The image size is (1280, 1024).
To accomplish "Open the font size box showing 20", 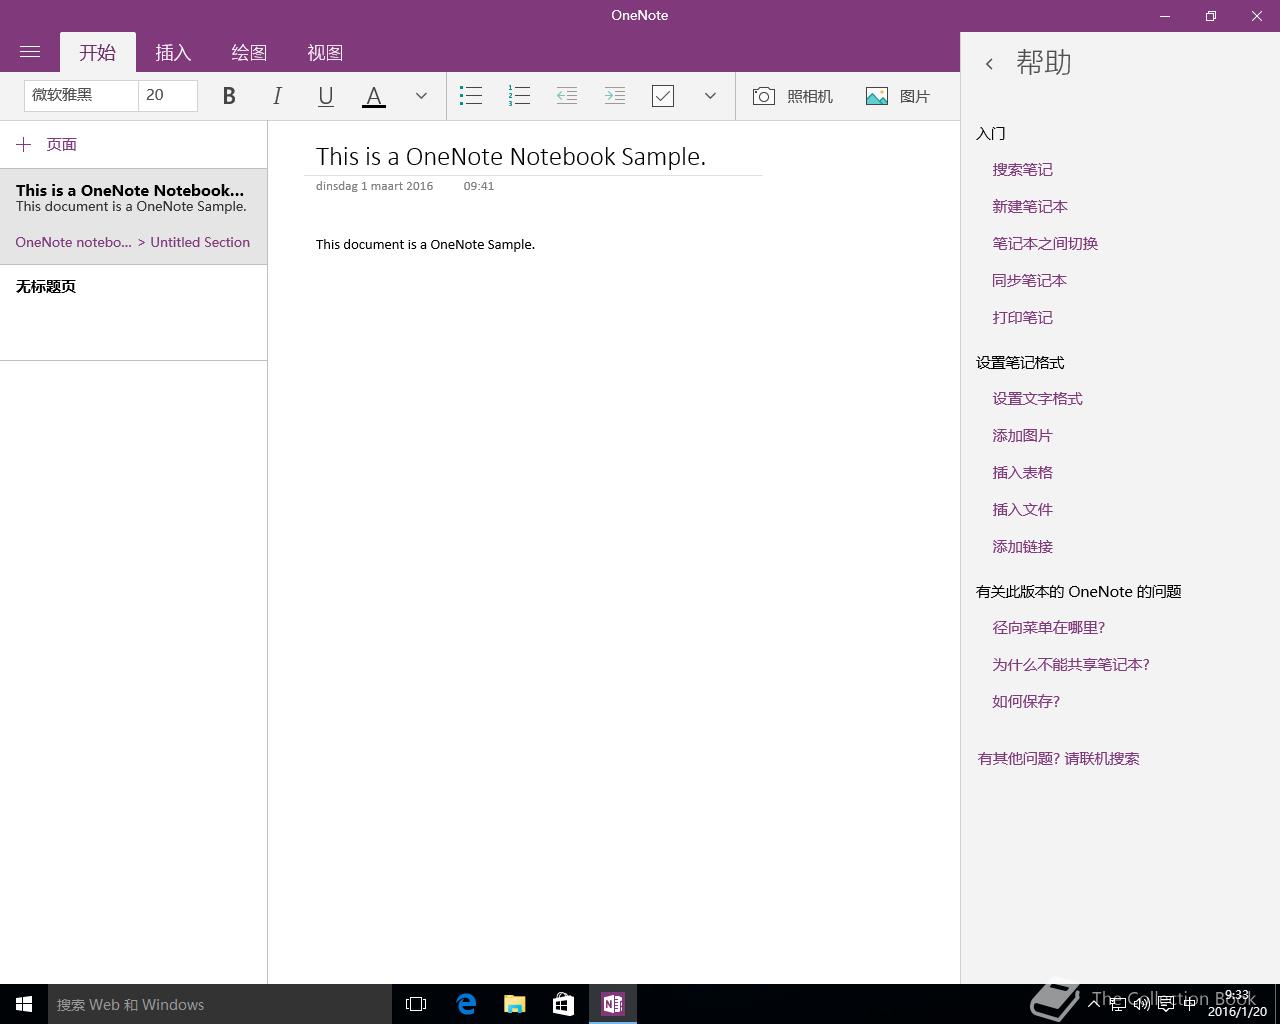I will (168, 95).
